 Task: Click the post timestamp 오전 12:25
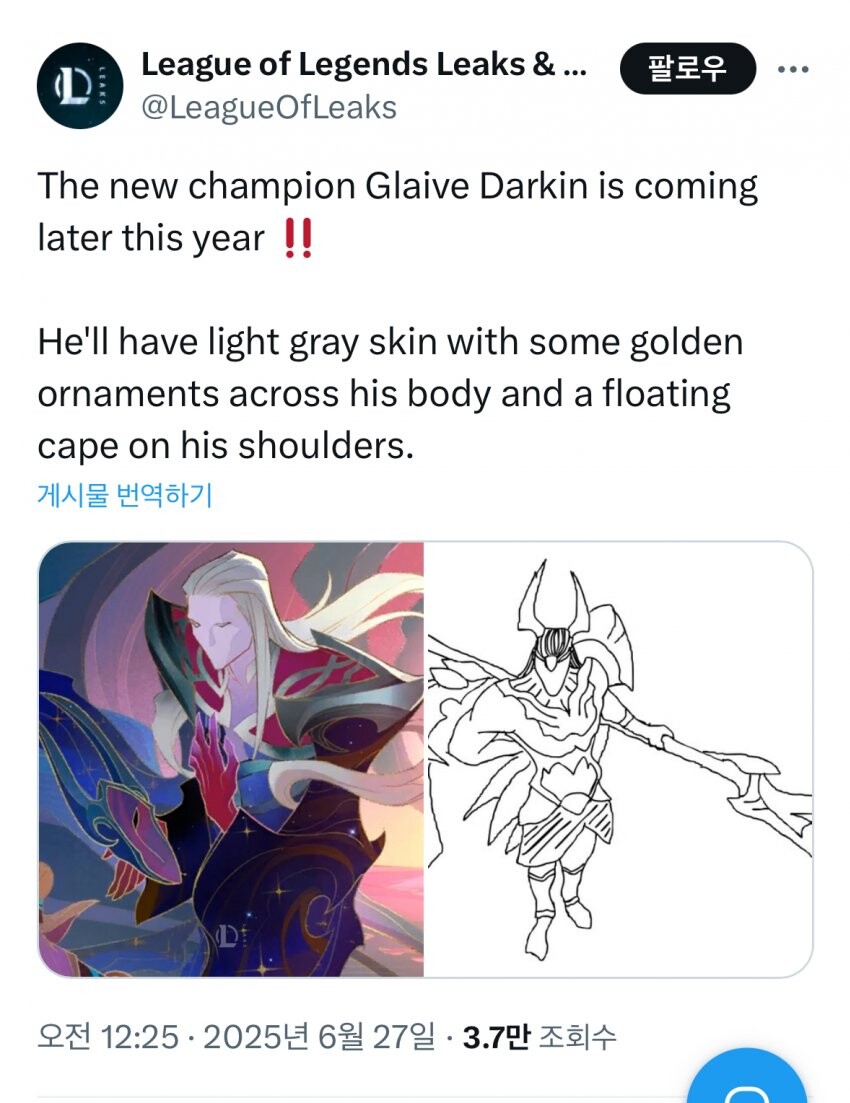click(x=108, y=1036)
